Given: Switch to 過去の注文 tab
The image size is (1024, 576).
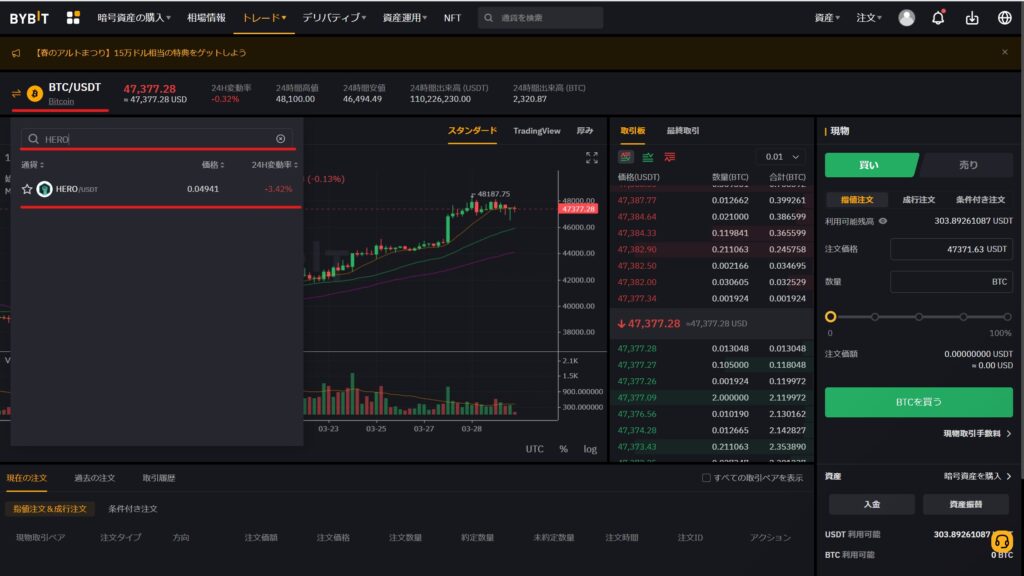Looking at the screenshot, I should tap(95, 478).
